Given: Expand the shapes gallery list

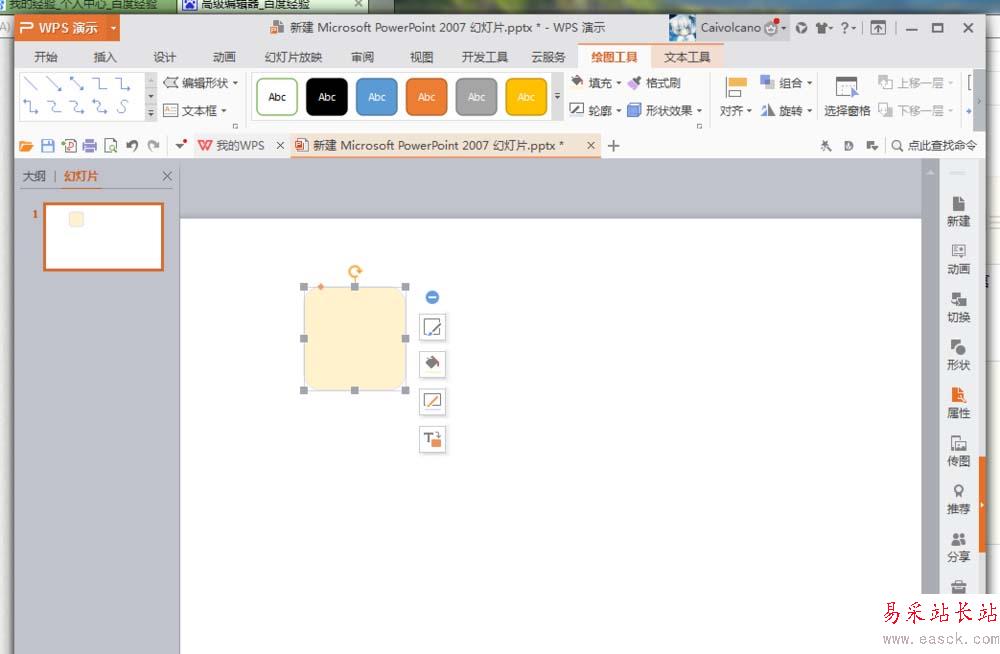Looking at the screenshot, I should pyautogui.click(x=151, y=113).
